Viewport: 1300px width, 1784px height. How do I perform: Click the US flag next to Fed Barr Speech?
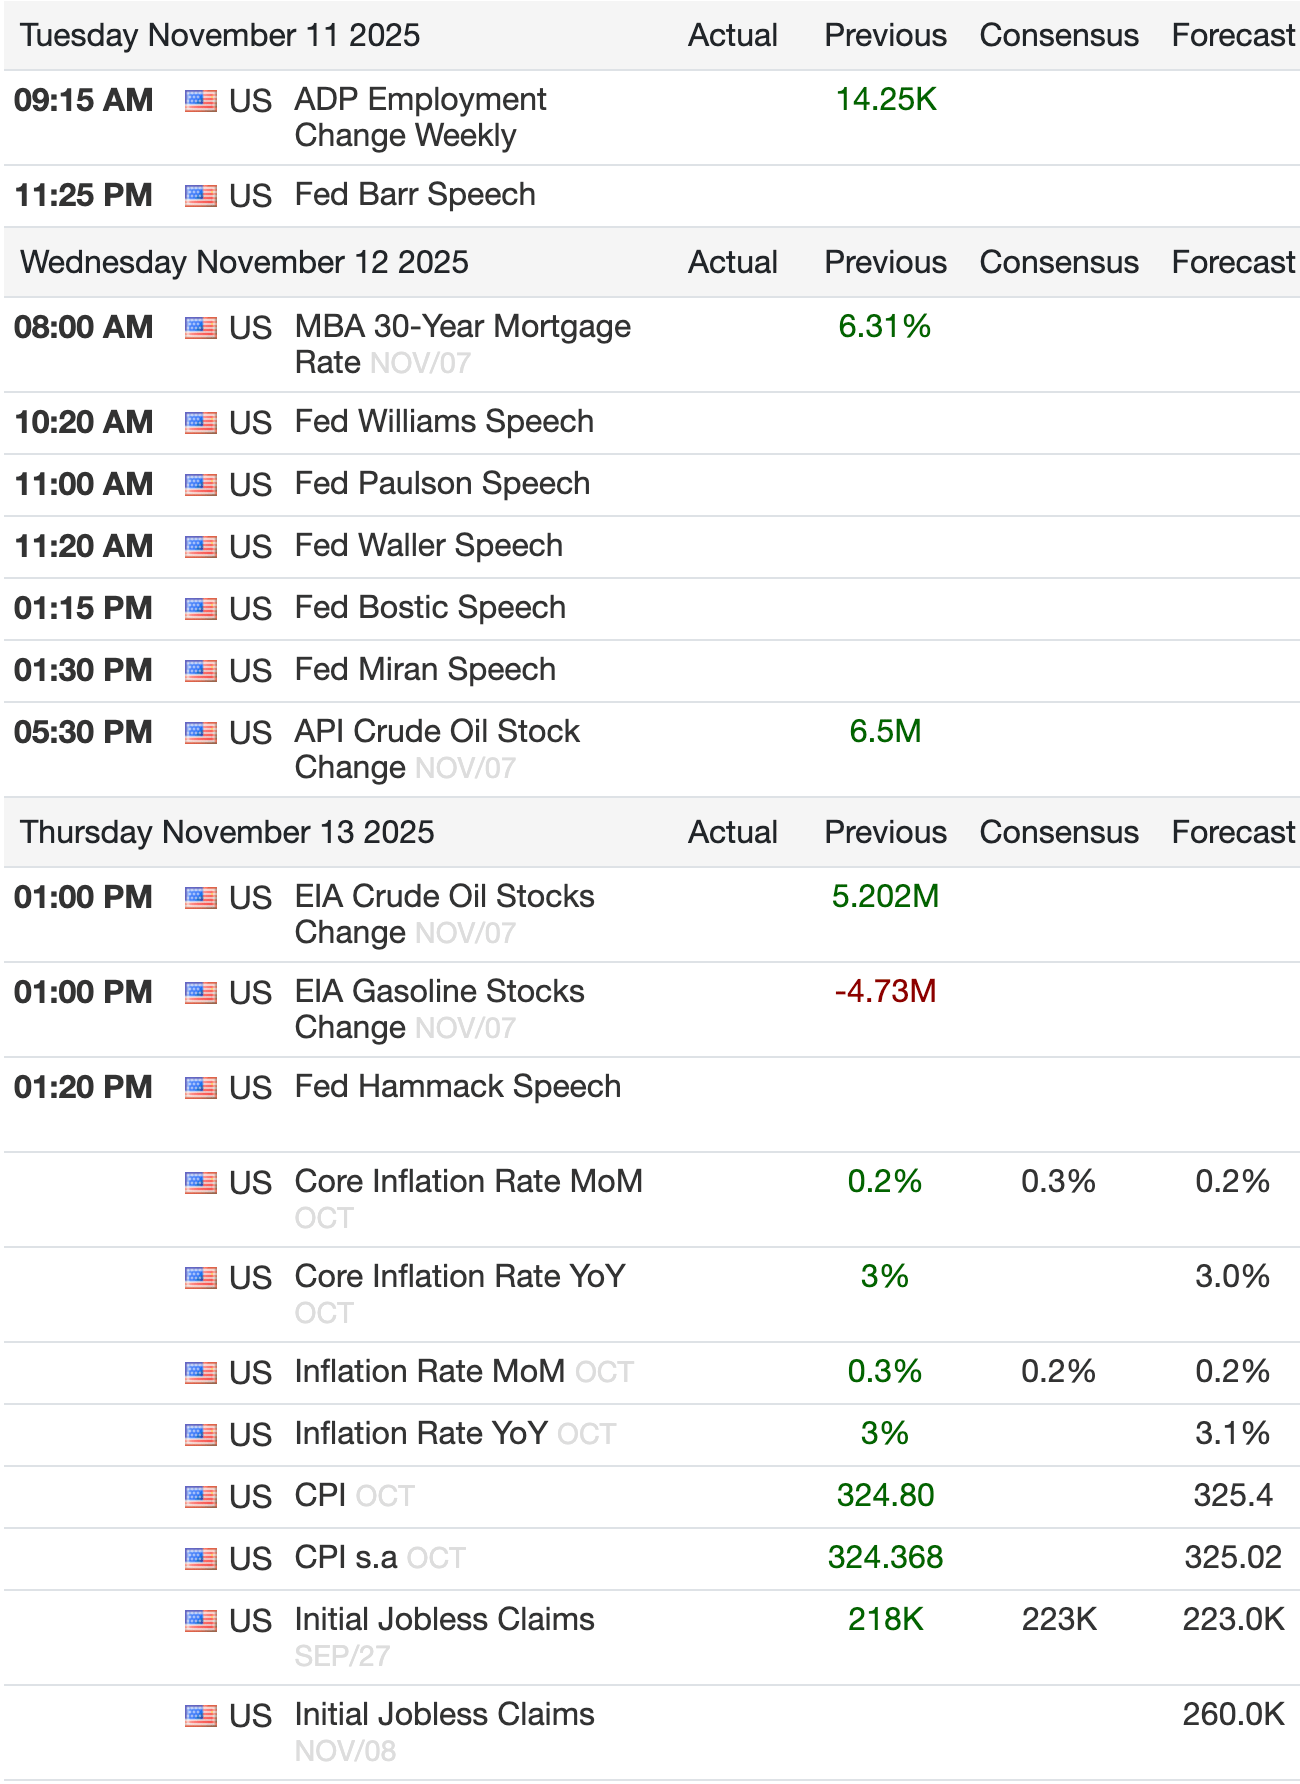click(200, 196)
